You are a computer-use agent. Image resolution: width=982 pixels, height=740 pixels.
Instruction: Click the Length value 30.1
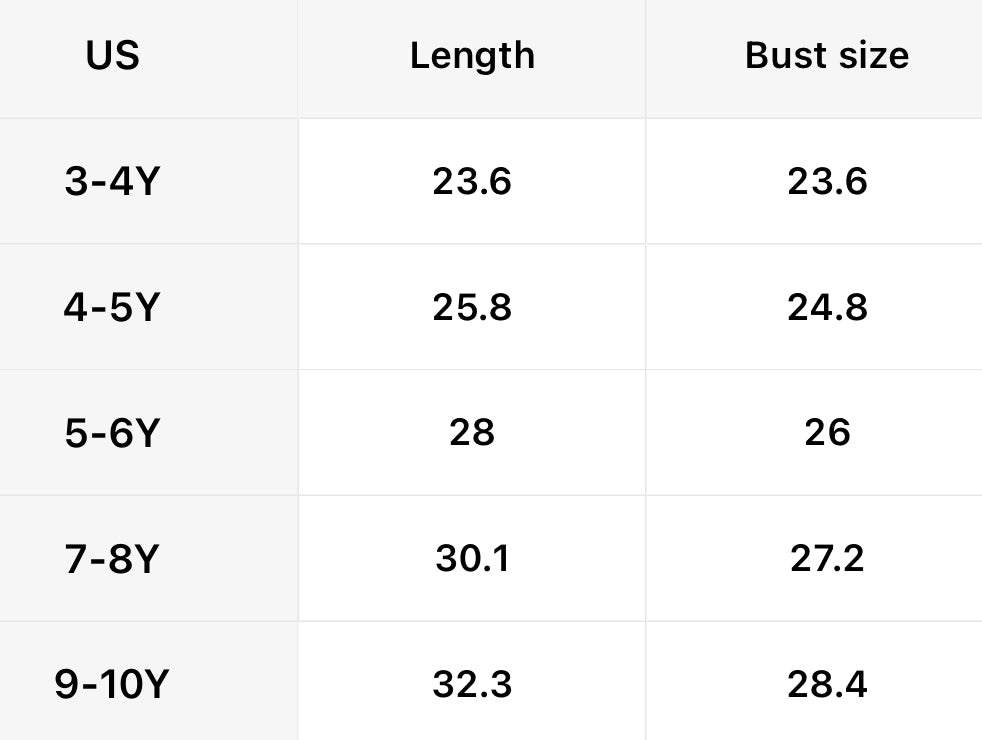pyautogui.click(x=472, y=558)
